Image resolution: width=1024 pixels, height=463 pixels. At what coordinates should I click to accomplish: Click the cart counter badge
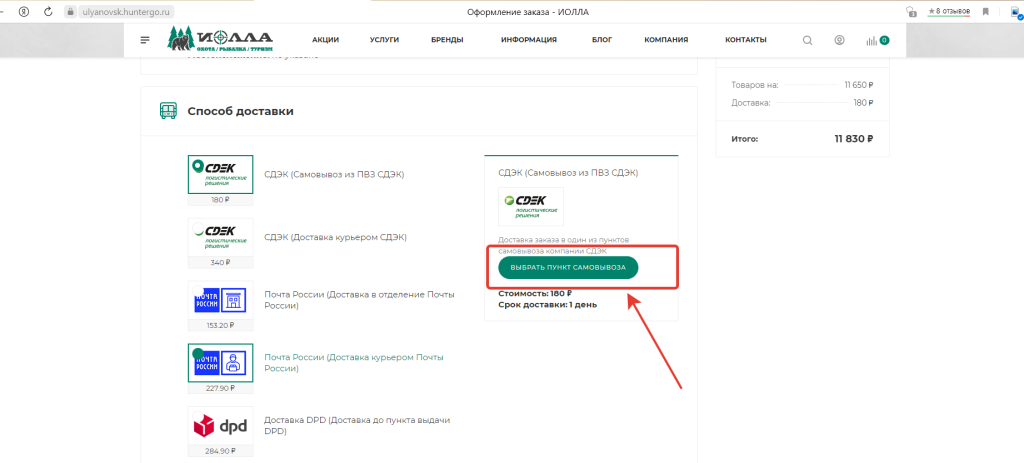coord(884,40)
